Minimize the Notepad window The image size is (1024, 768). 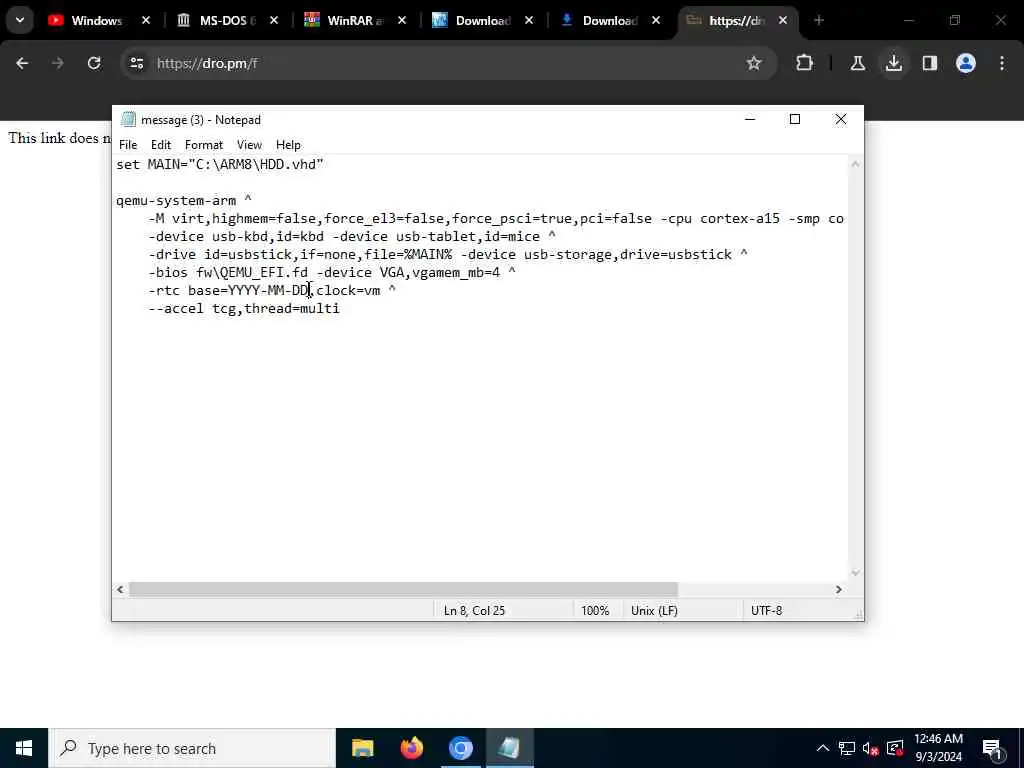click(x=750, y=120)
